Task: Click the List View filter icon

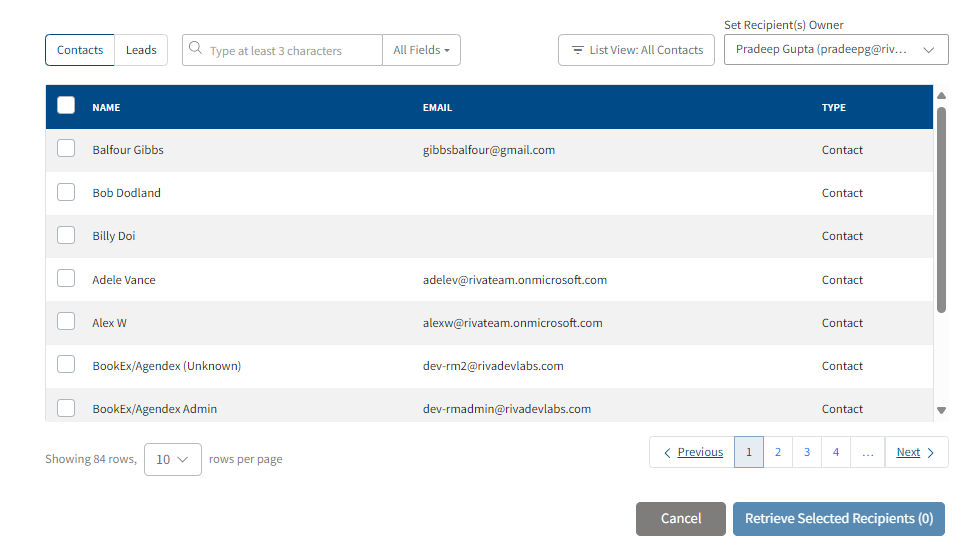Action: pos(577,50)
